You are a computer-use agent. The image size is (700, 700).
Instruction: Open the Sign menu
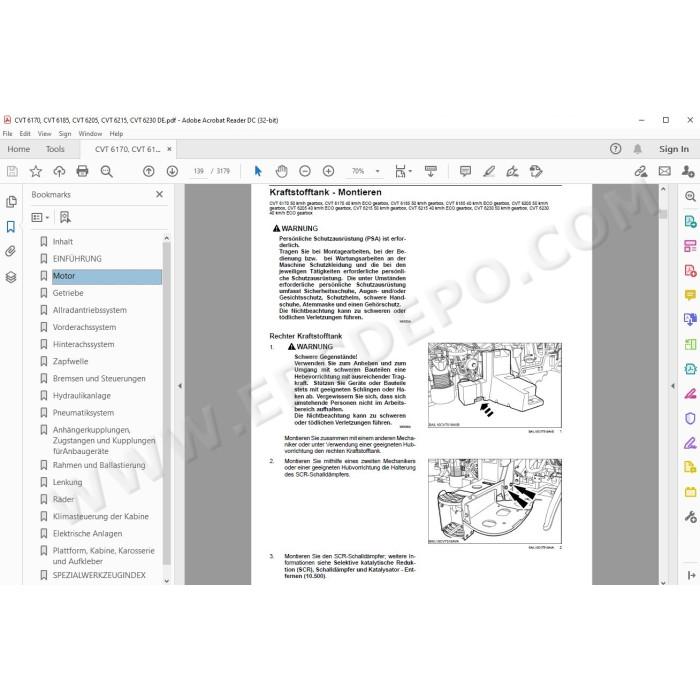tap(65, 133)
